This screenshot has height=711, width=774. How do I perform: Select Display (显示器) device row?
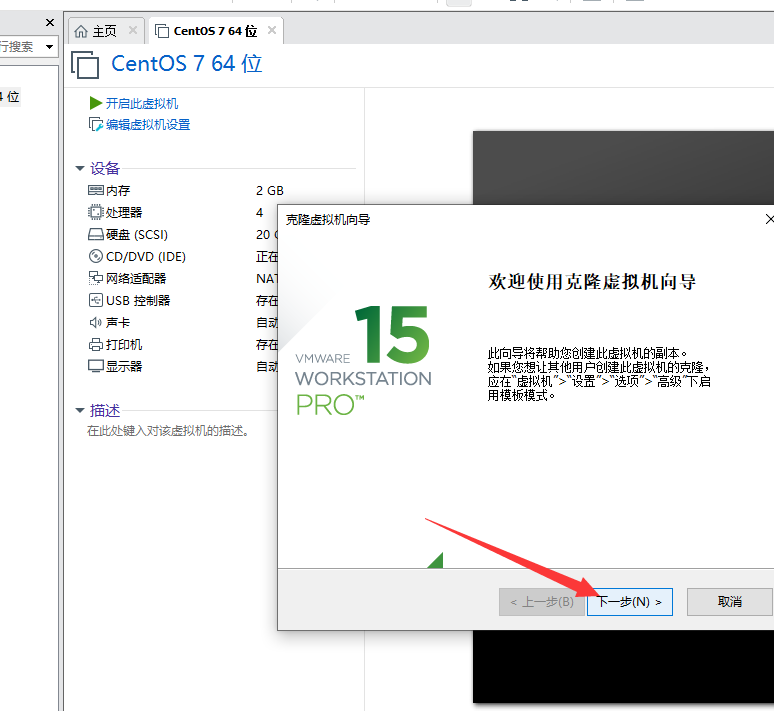point(183,366)
